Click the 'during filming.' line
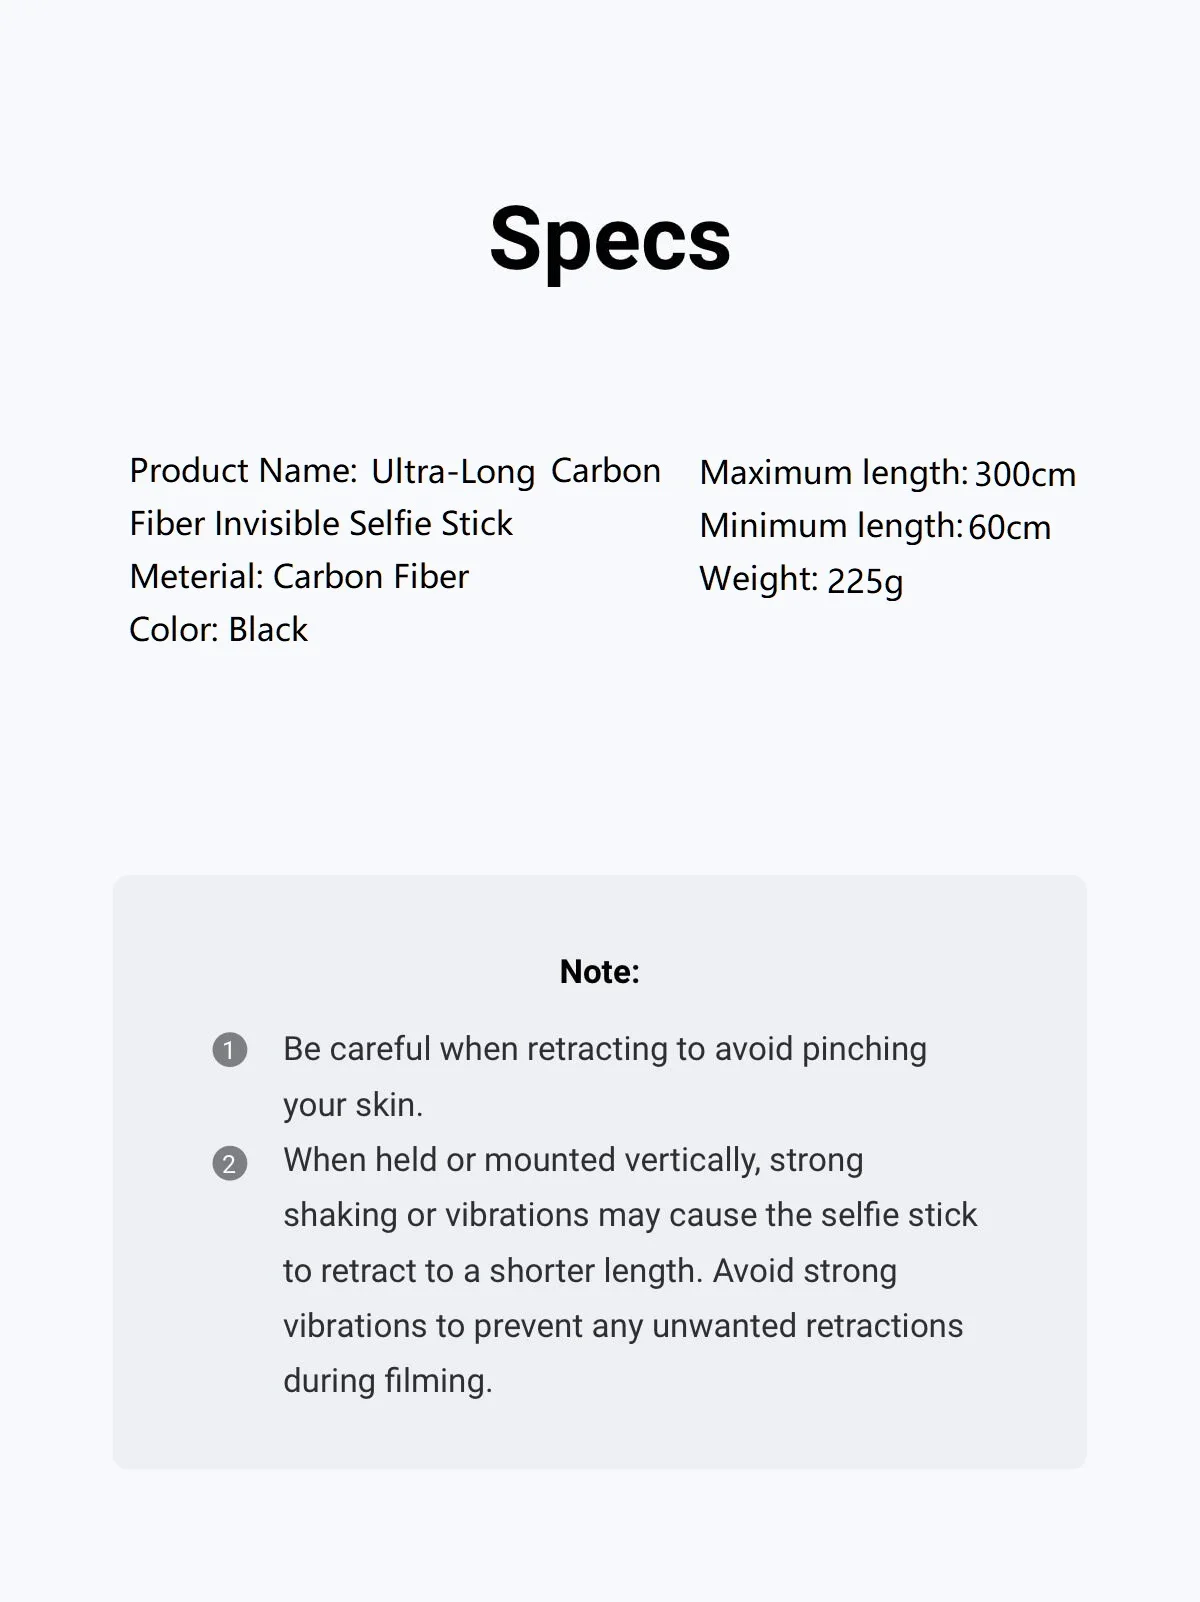This screenshot has width=1200, height=1602. 388,1381
